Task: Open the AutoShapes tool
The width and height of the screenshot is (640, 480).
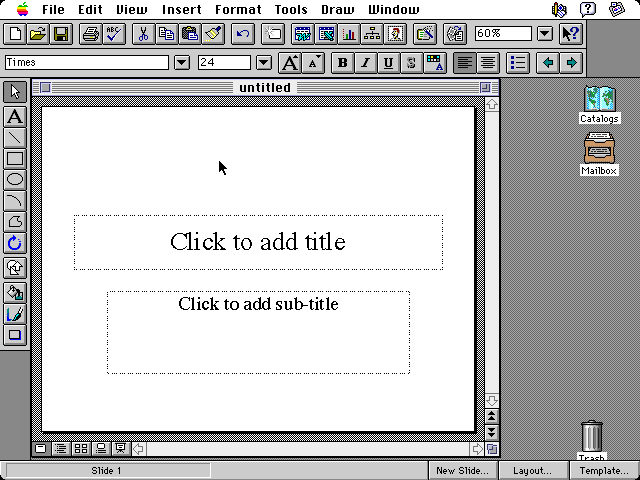Action: click(15, 268)
